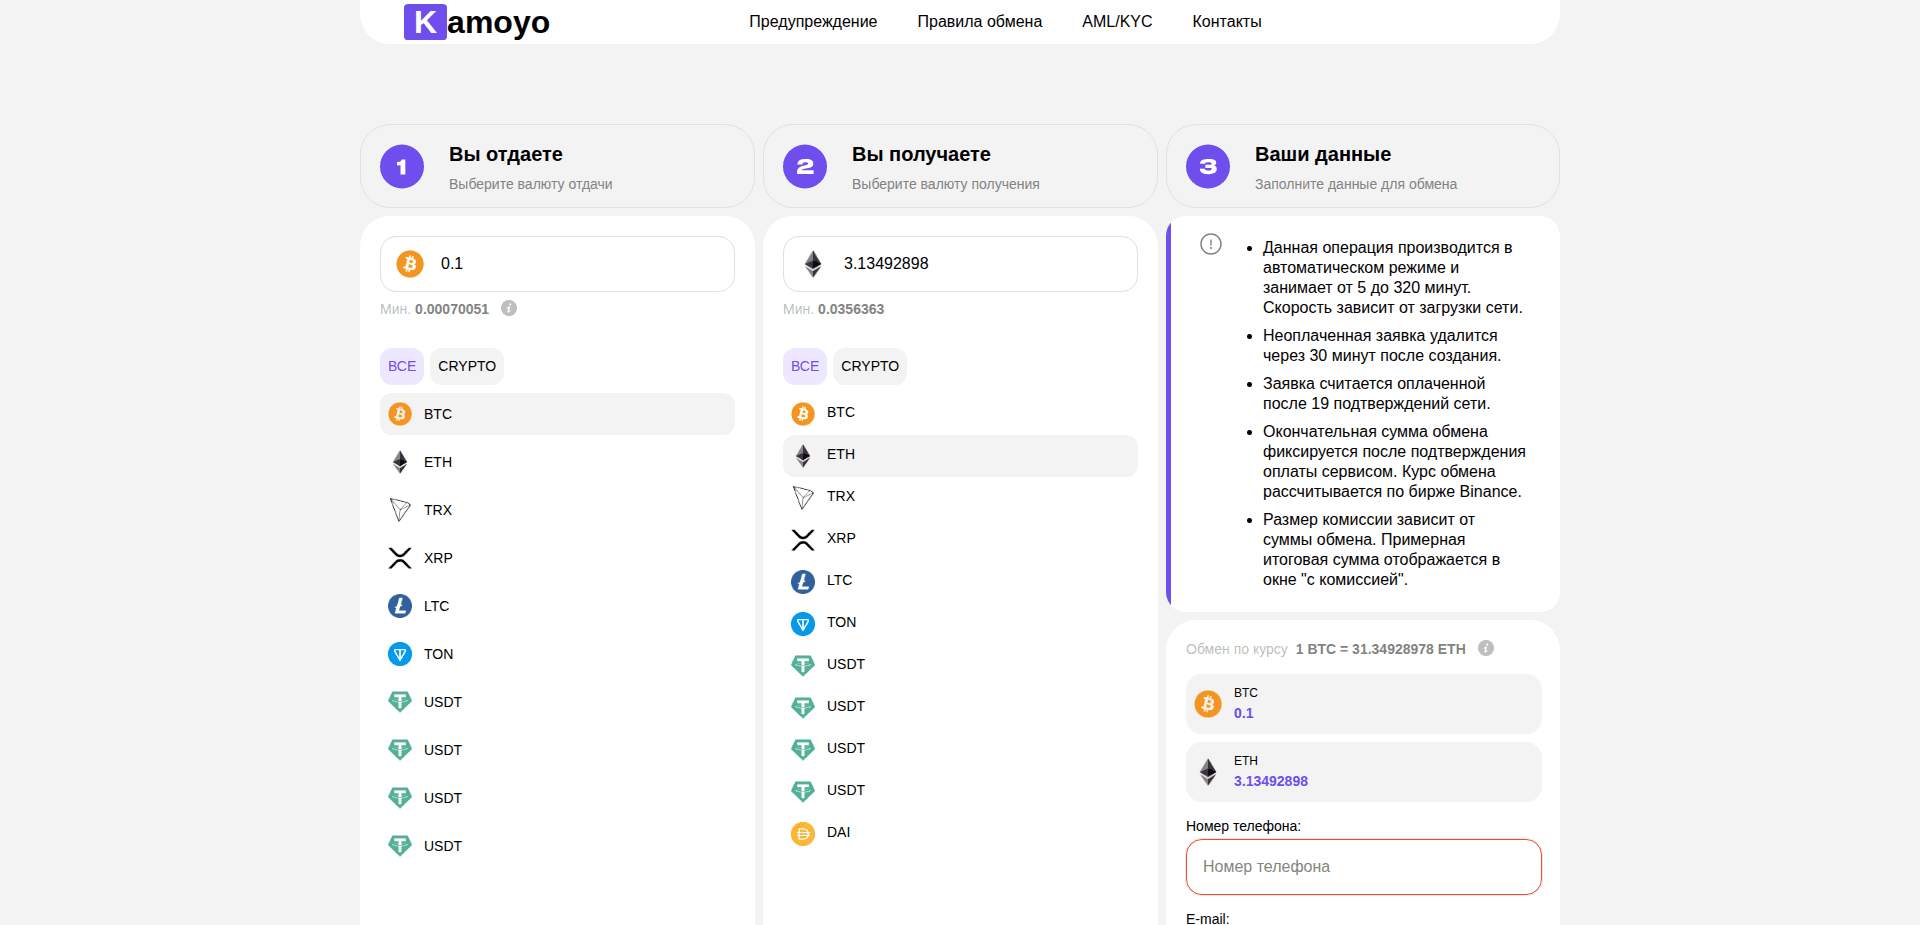Open the info tooltip next to minimum amount
Image resolution: width=1920 pixels, height=925 pixels.
click(x=508, y=309)
